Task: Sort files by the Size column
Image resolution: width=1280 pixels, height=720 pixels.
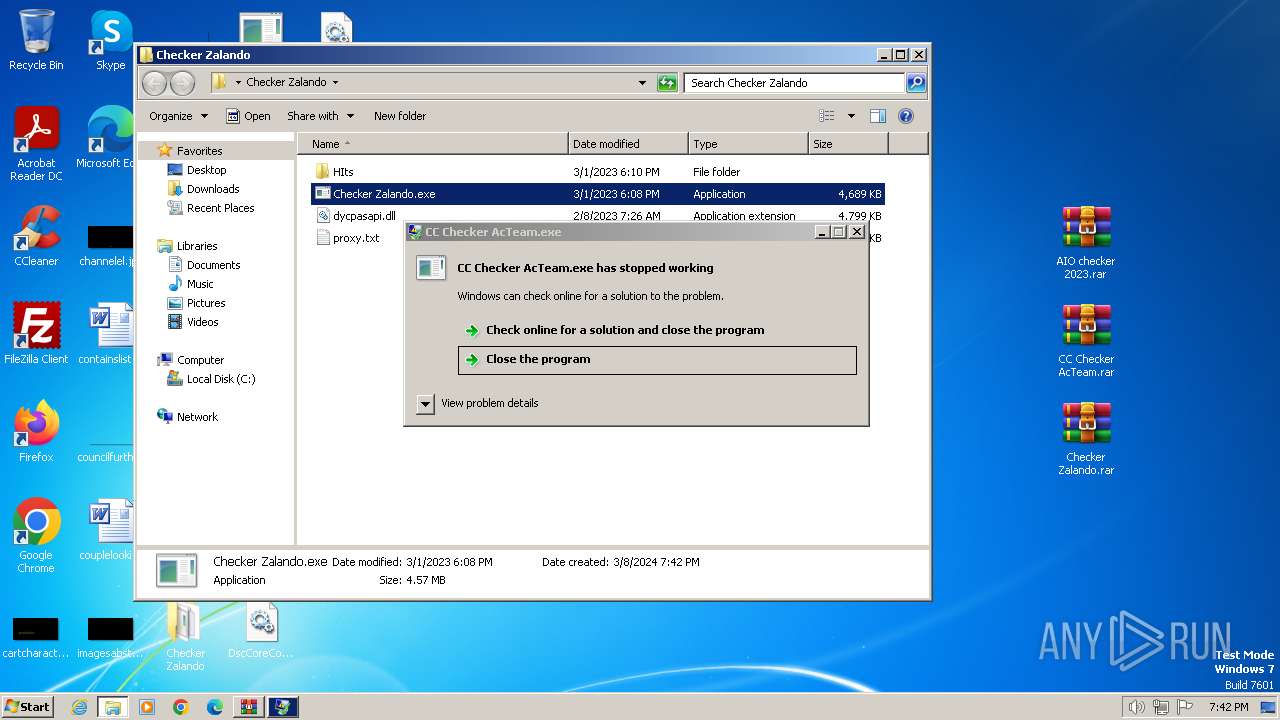Action: (x=848, y=144)
